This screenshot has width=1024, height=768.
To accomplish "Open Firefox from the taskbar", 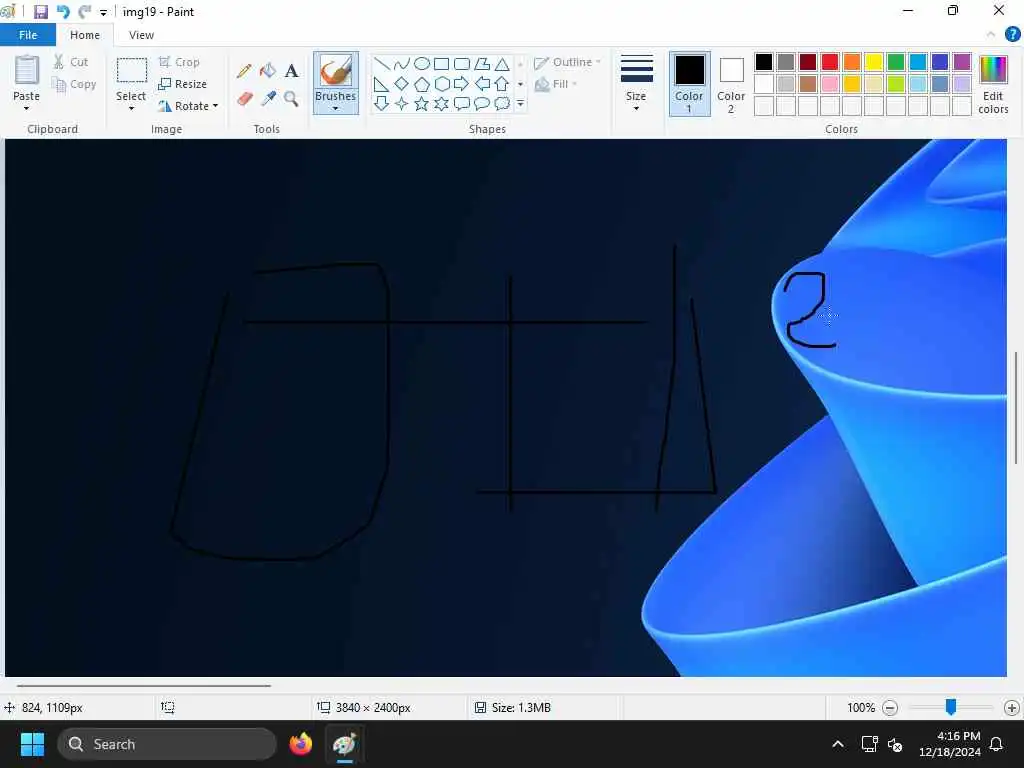I will click(300, 744).
